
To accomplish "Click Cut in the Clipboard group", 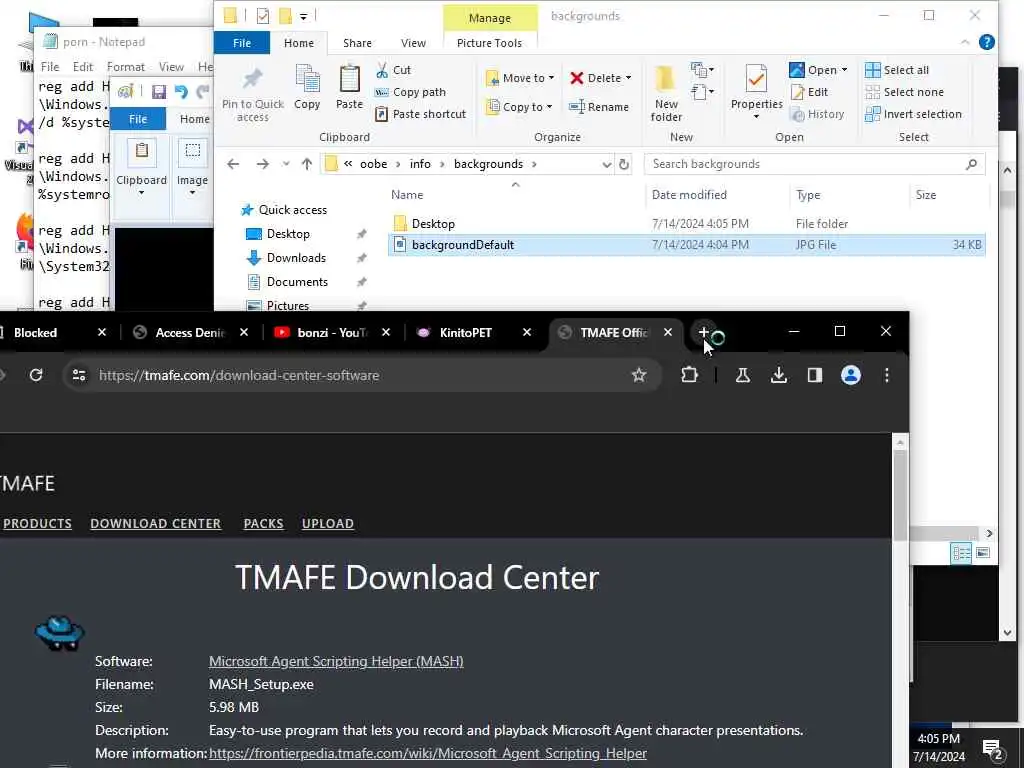I will coord(394,70).
